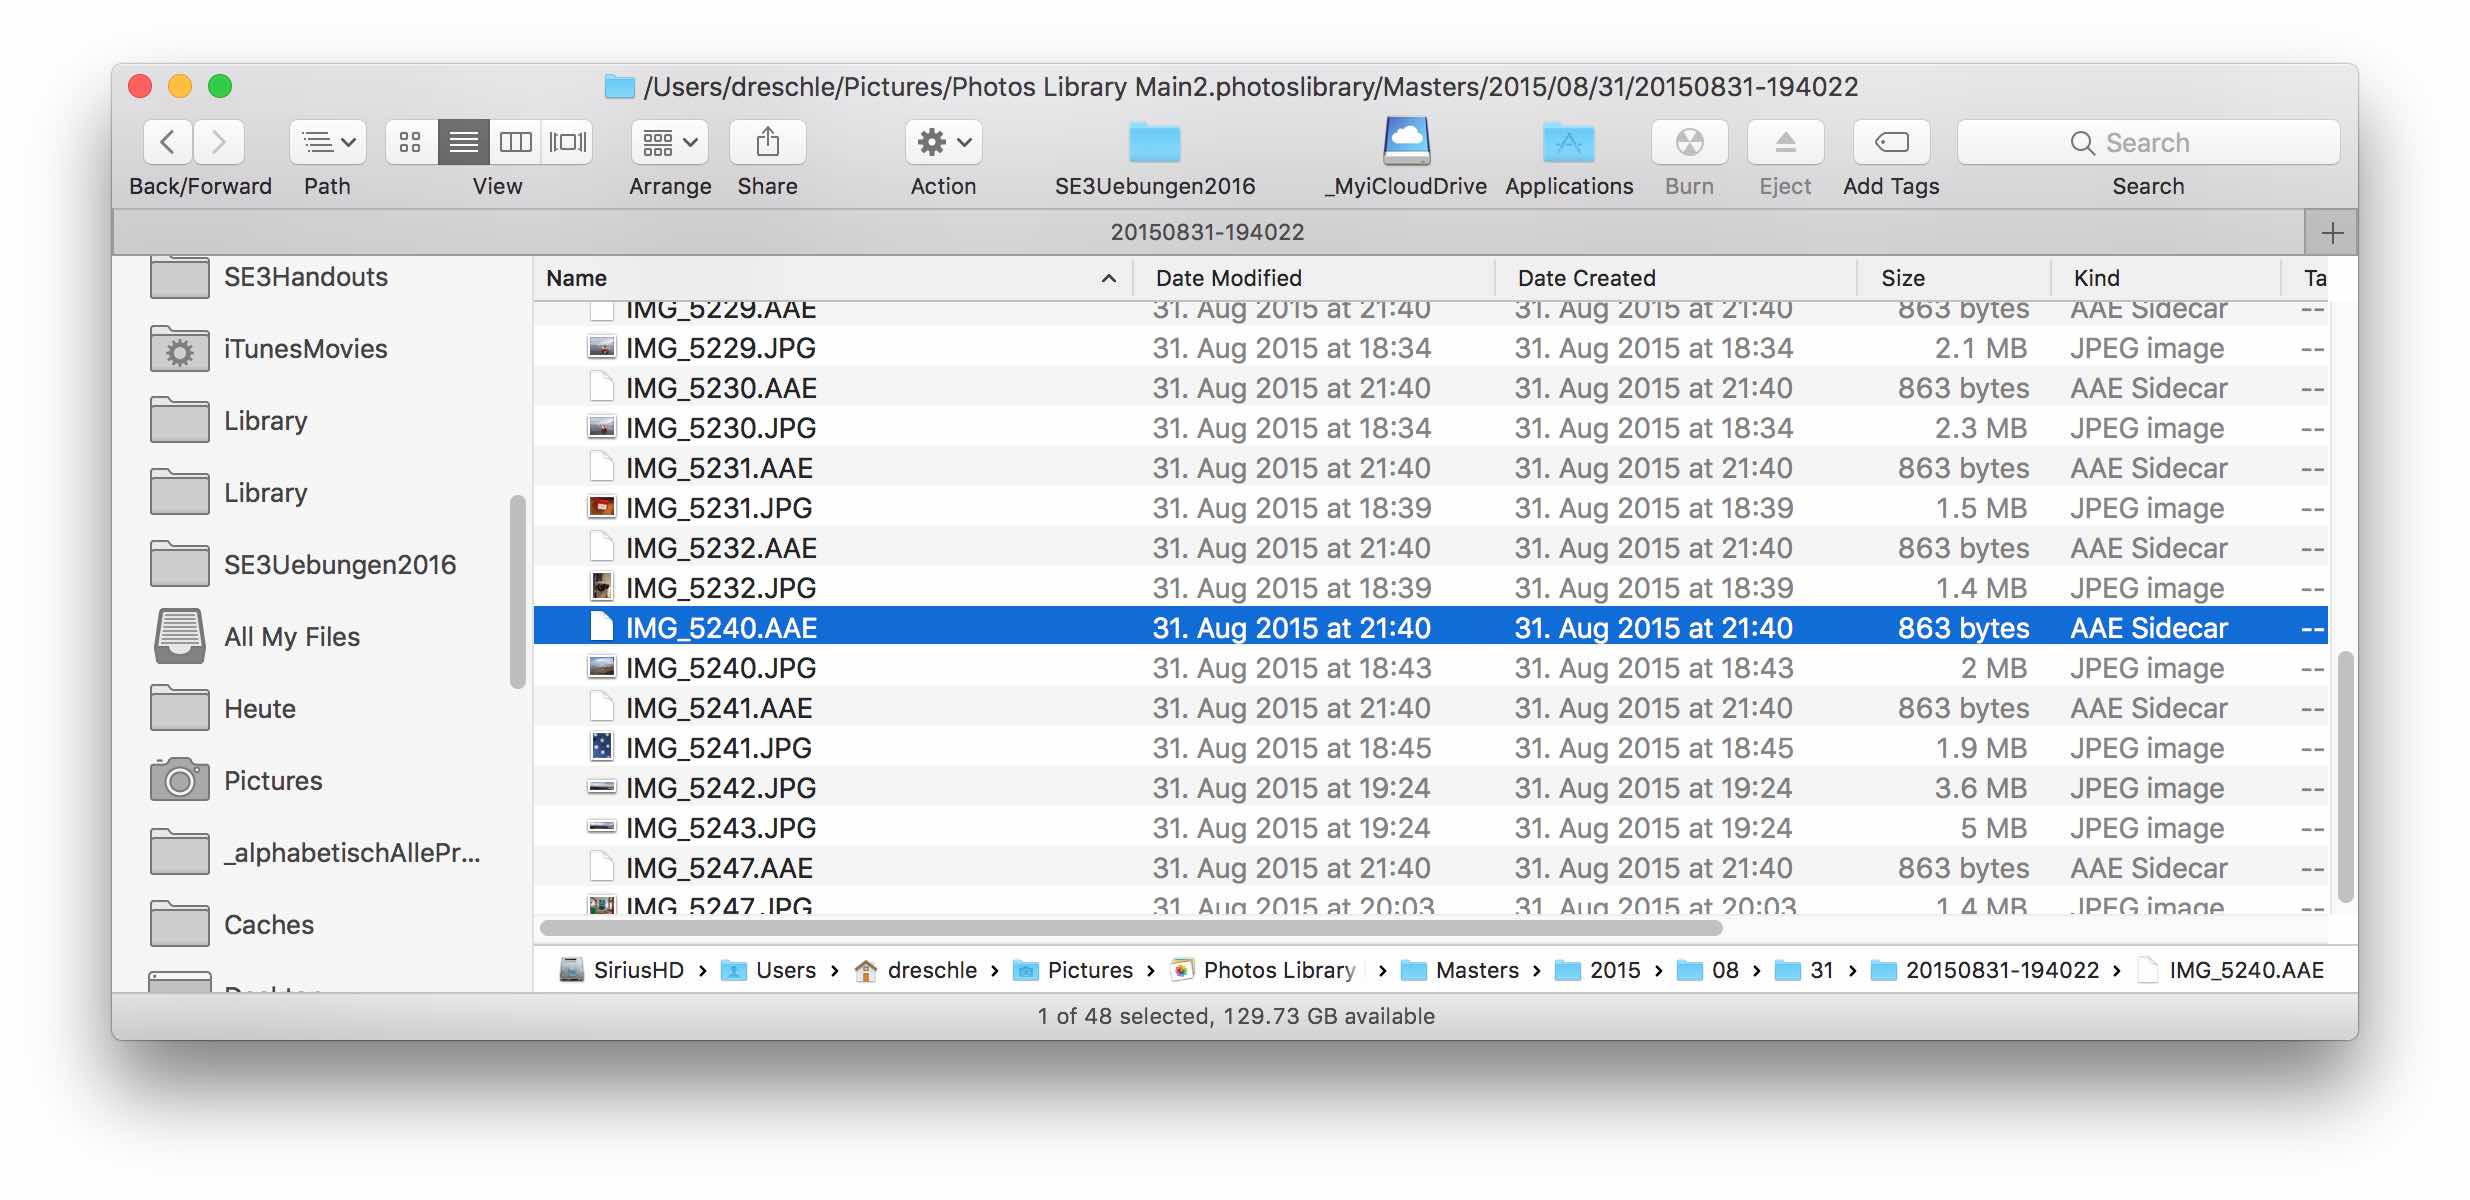Open SE3Uebungen2016 toolbar folder icon

tap(1154, 142)
